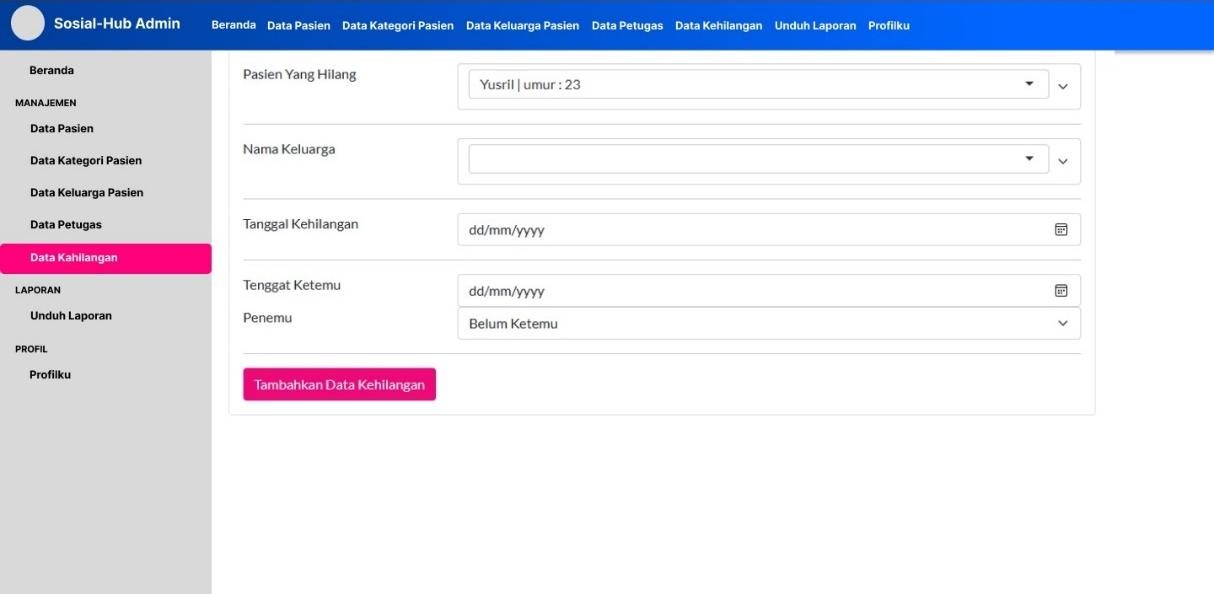This screenshot has width=1214, height=594.
Task: Open calendar picker for Tanggal Kehilangan
Action: tap(1061, 230)
